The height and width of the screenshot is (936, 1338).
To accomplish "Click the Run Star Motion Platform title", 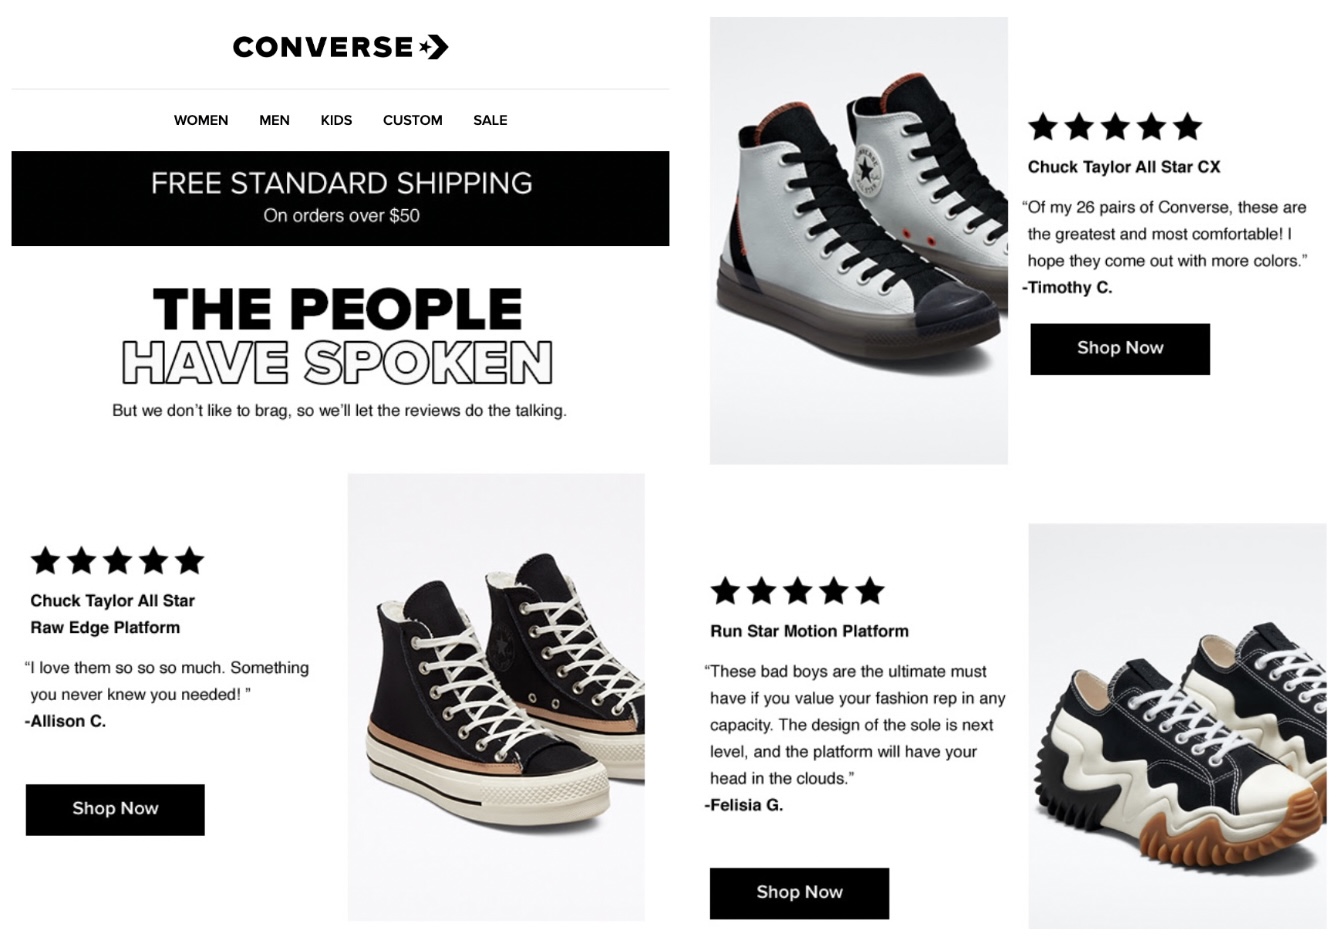I will pos(809,631).
